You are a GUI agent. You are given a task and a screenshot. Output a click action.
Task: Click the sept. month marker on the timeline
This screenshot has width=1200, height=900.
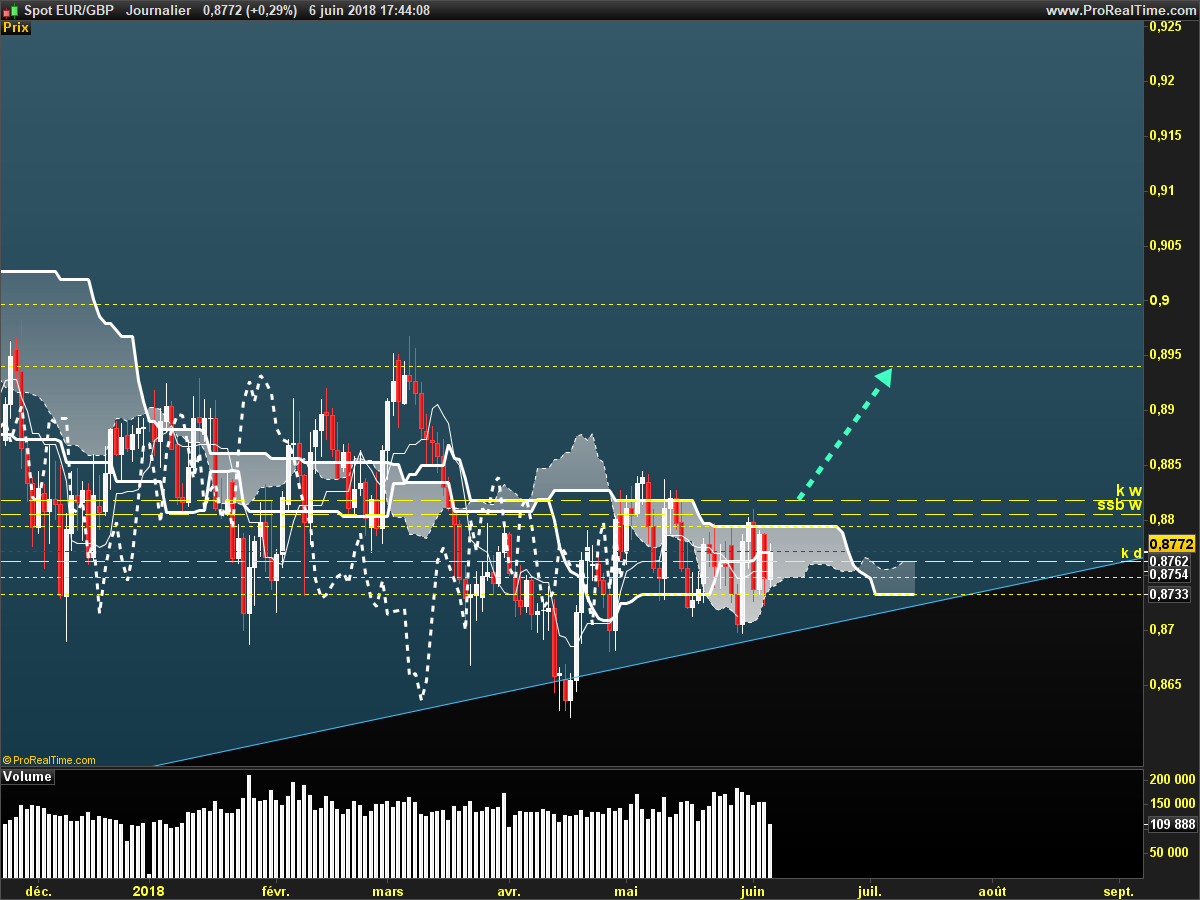(1118, 890)
